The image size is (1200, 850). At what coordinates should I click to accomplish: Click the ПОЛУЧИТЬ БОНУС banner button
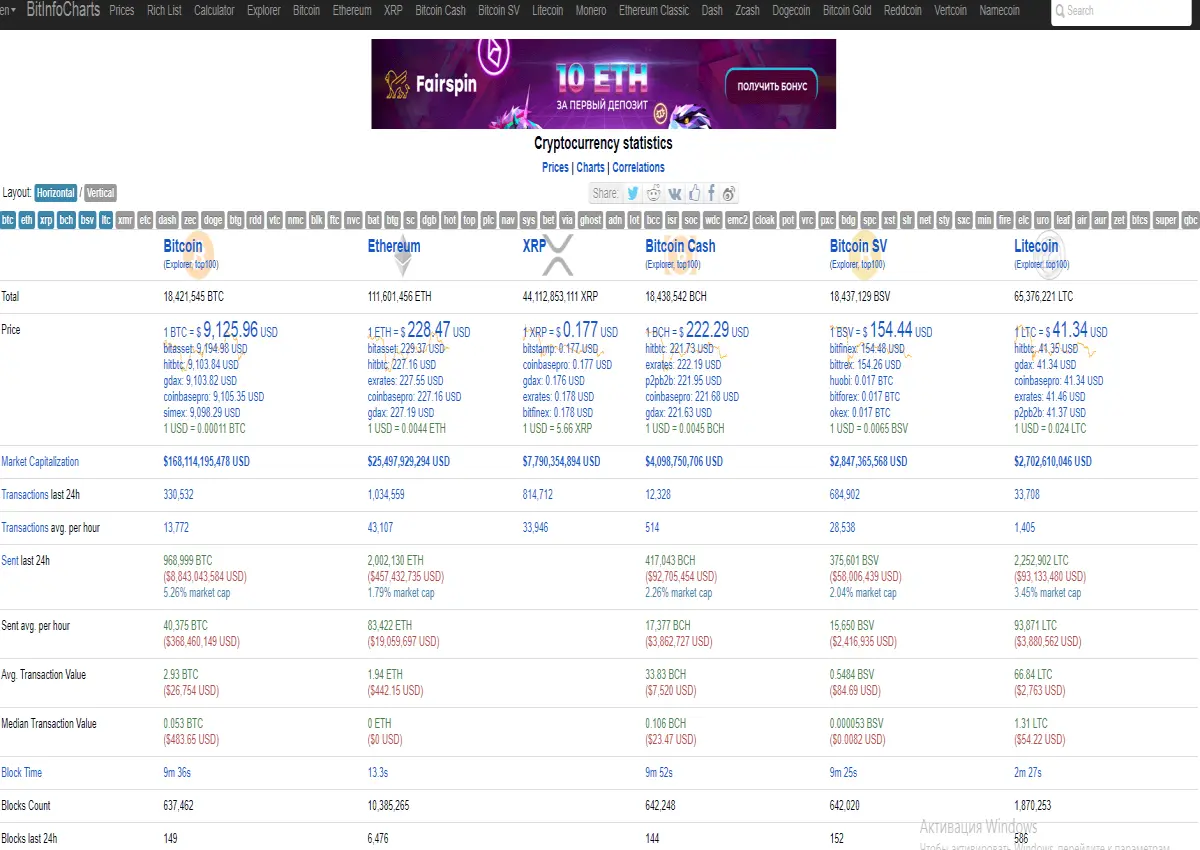771,87
